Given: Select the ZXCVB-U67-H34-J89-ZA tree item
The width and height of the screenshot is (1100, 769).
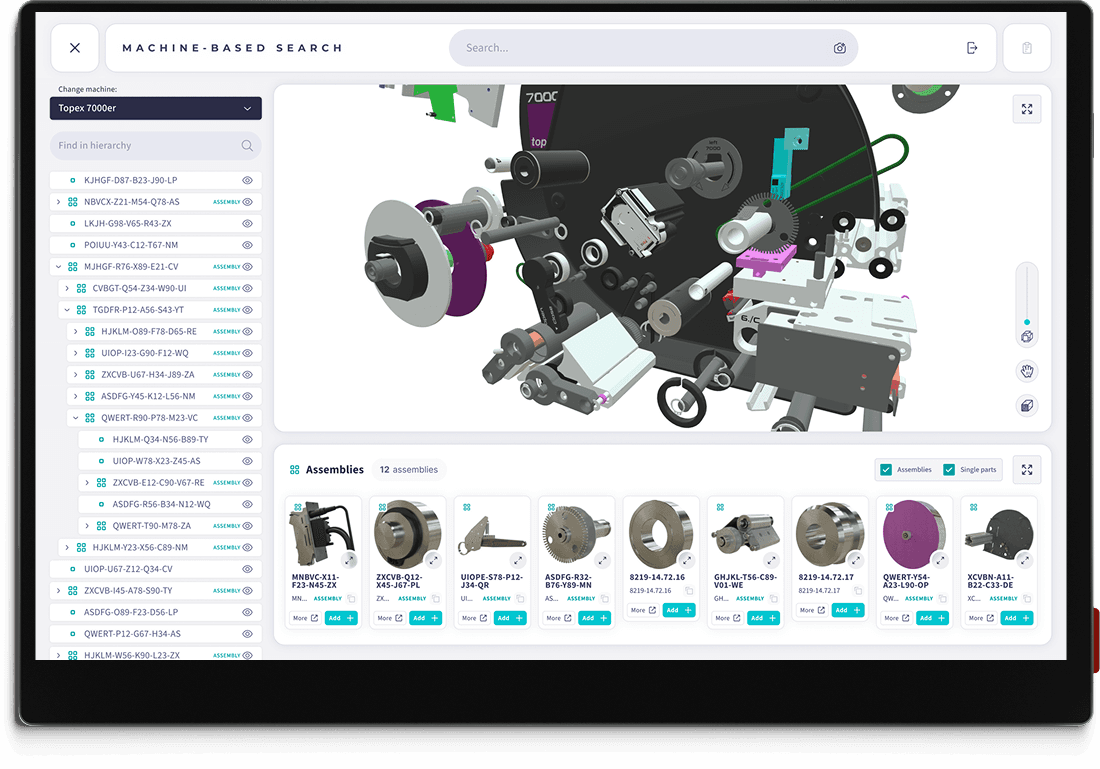Looking at the screenshot, I should click(x=164, y=375).
